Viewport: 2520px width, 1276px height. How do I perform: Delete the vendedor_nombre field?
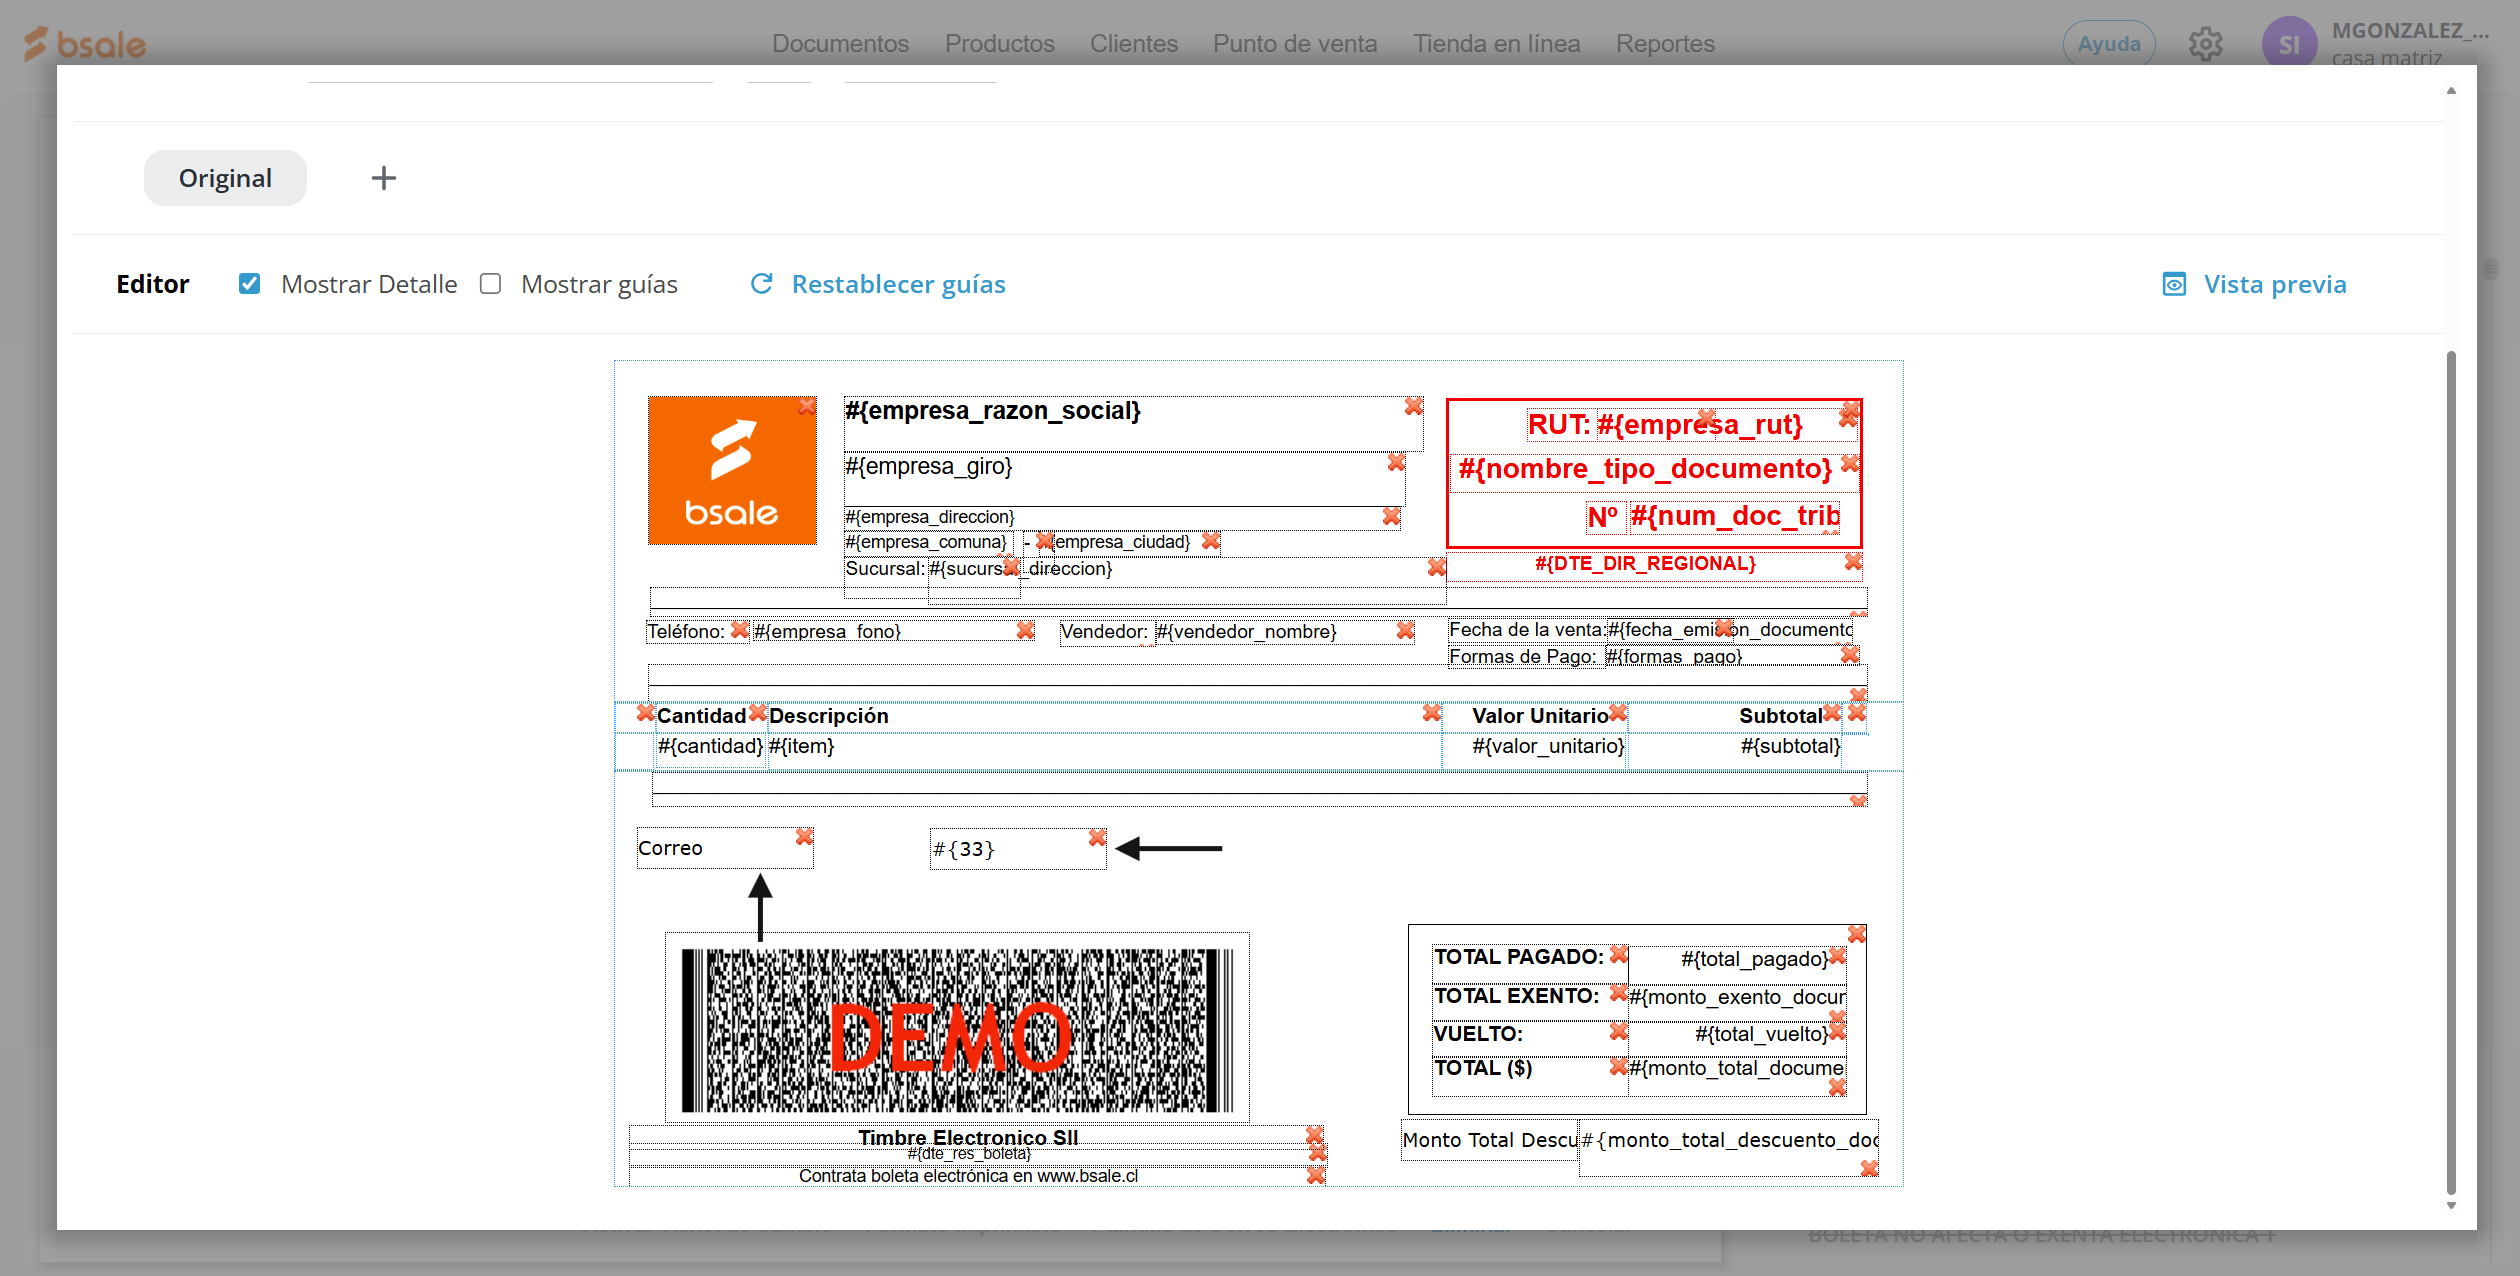(1405, 630)
